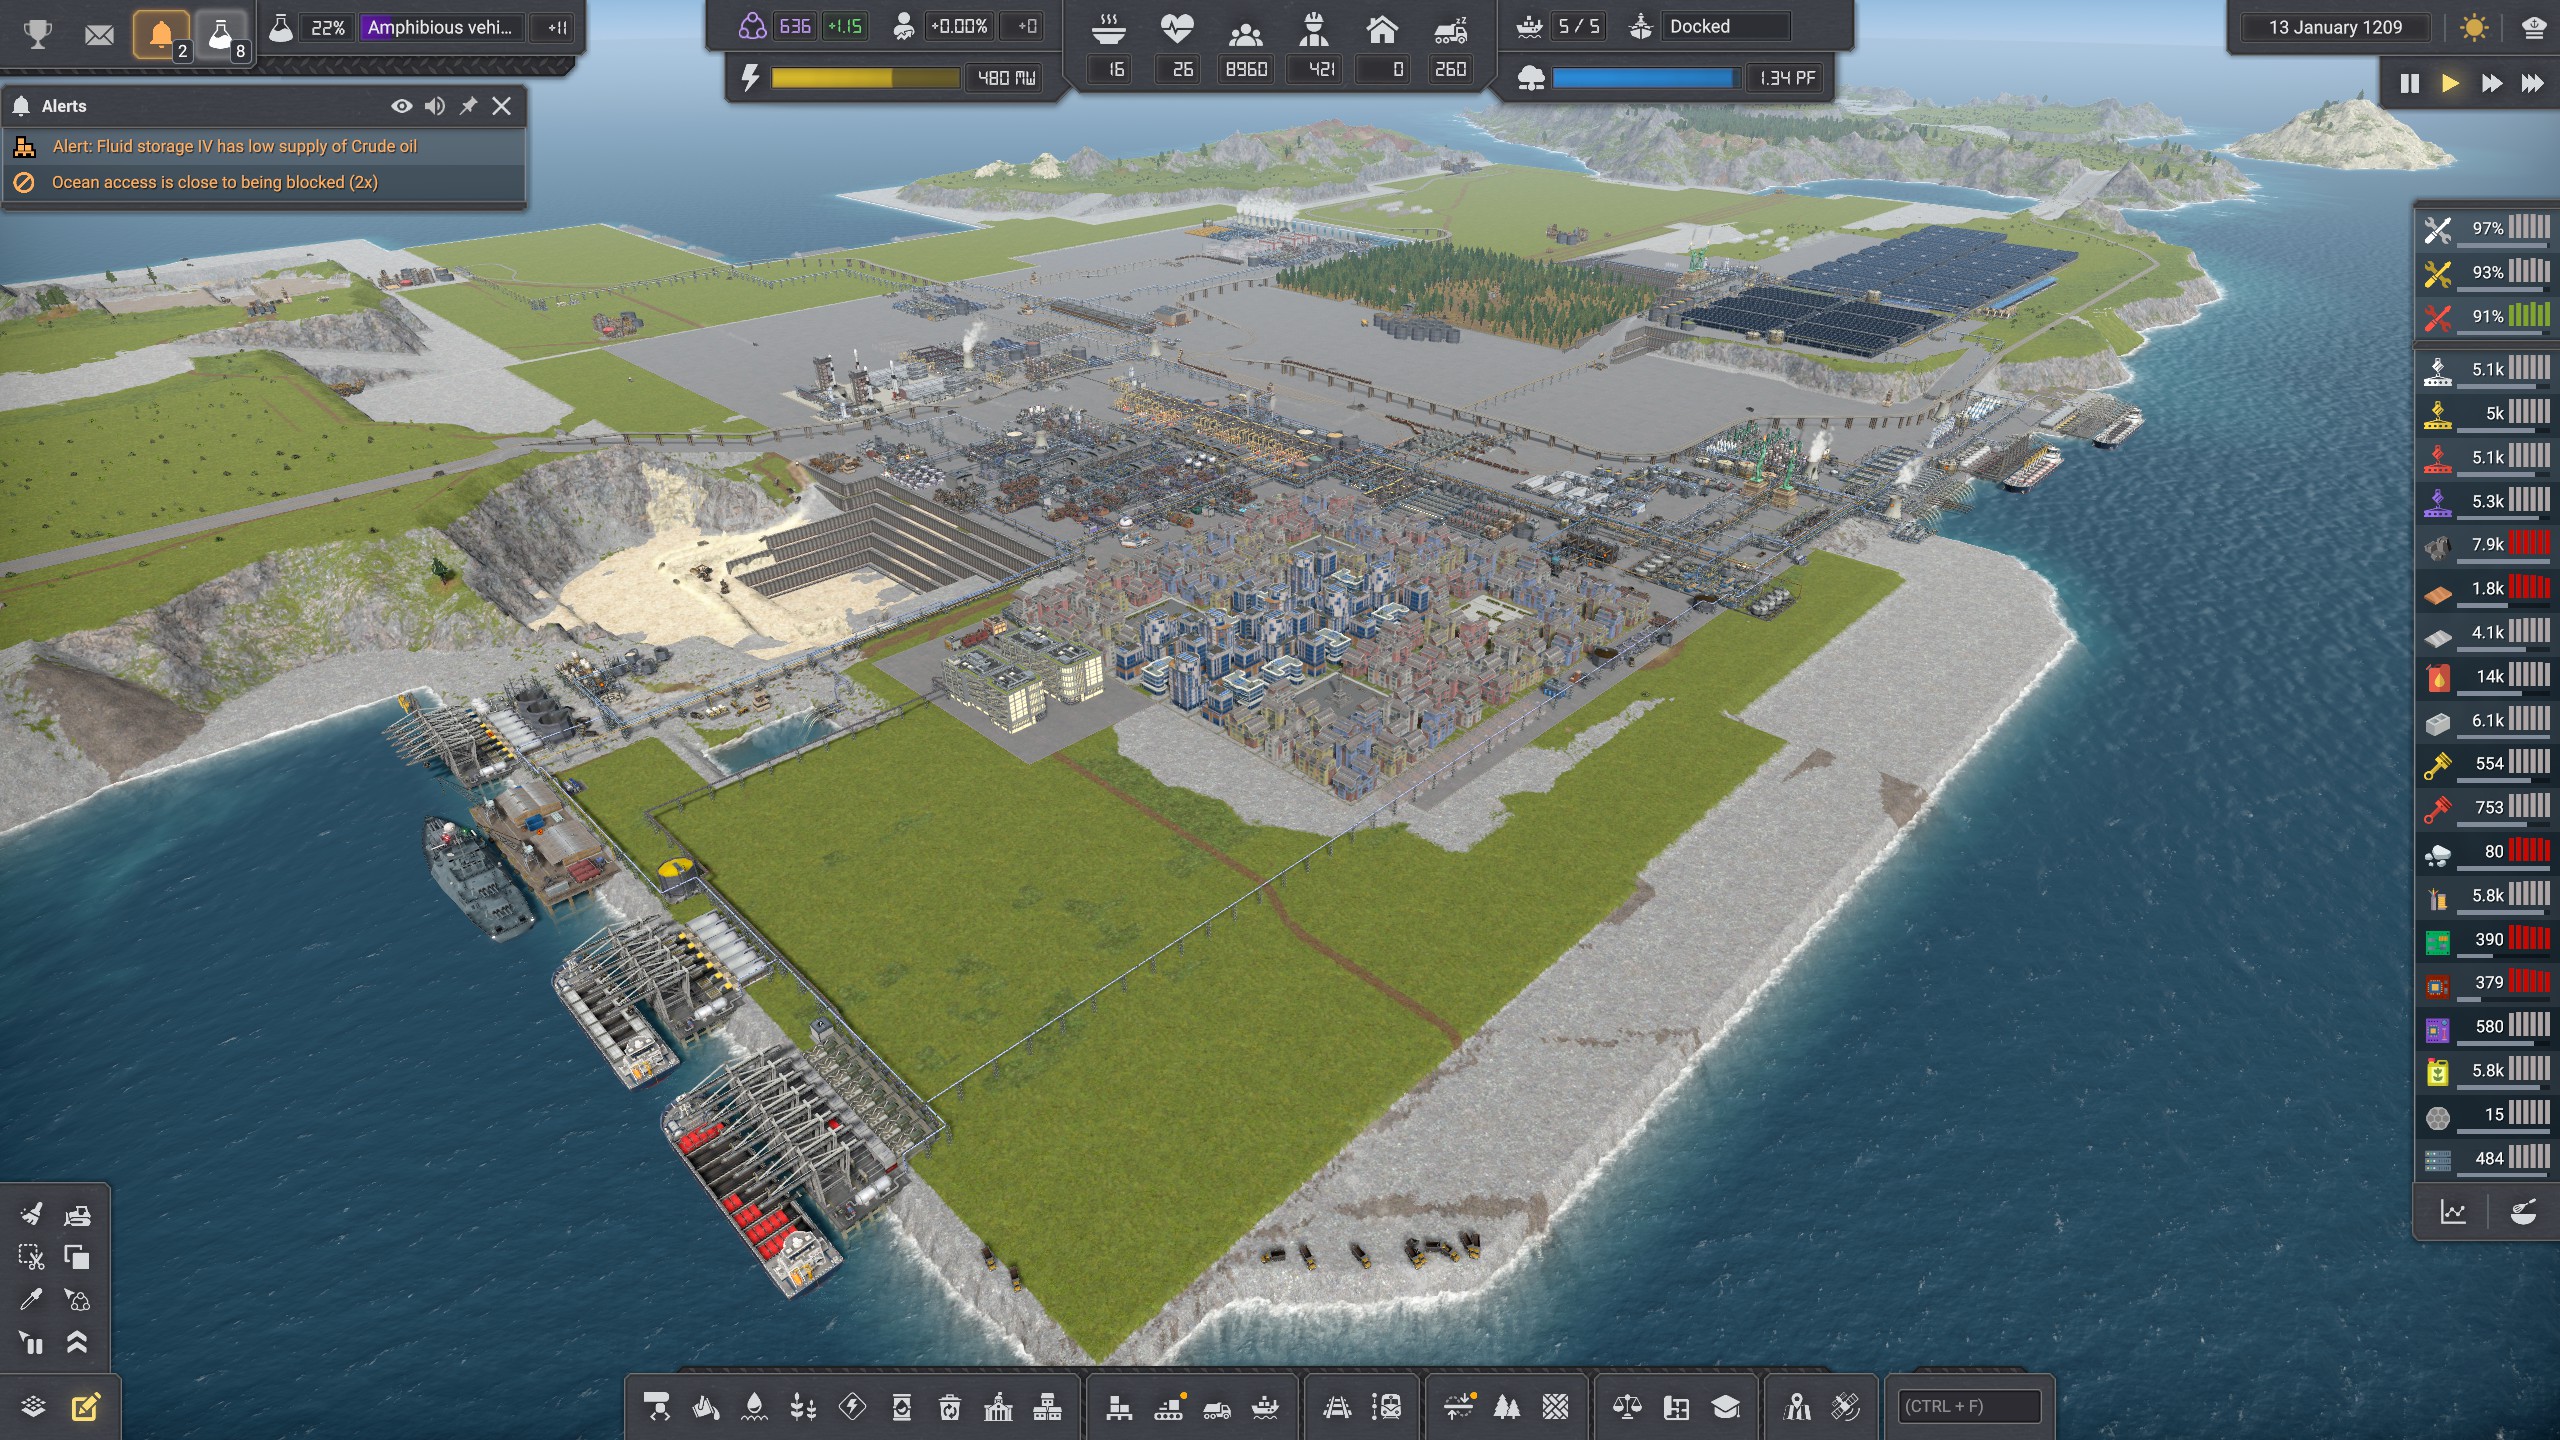Screen dimensions: 2560x1440
Task: Open the ships and docks build menu
Action: [x=1265, y=1408]
